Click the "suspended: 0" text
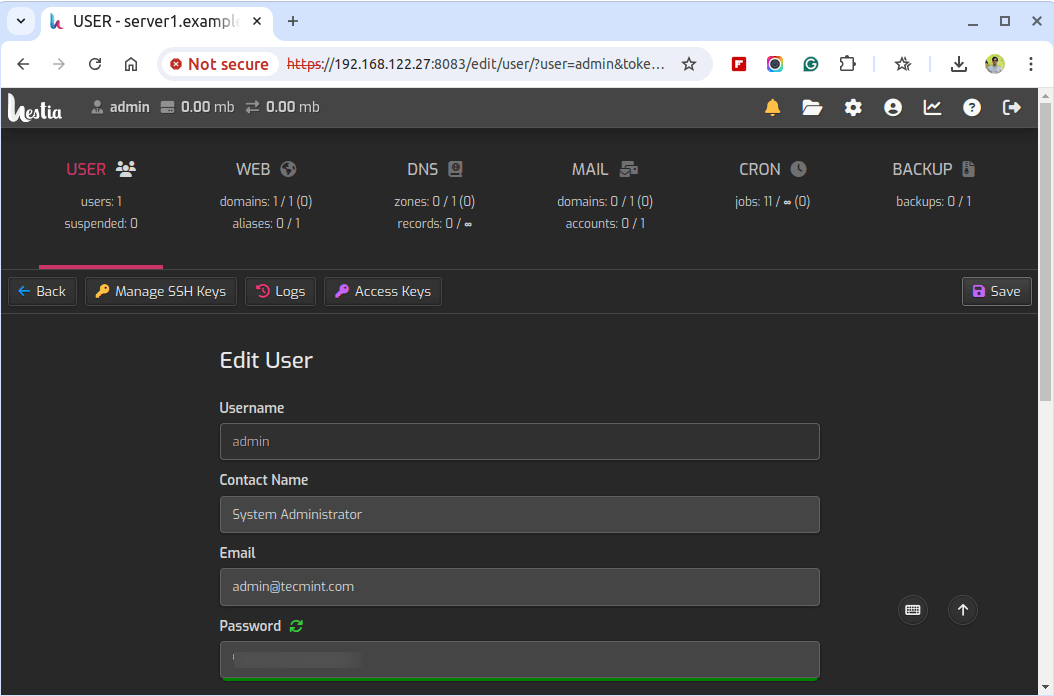 [x=101, y=223]
